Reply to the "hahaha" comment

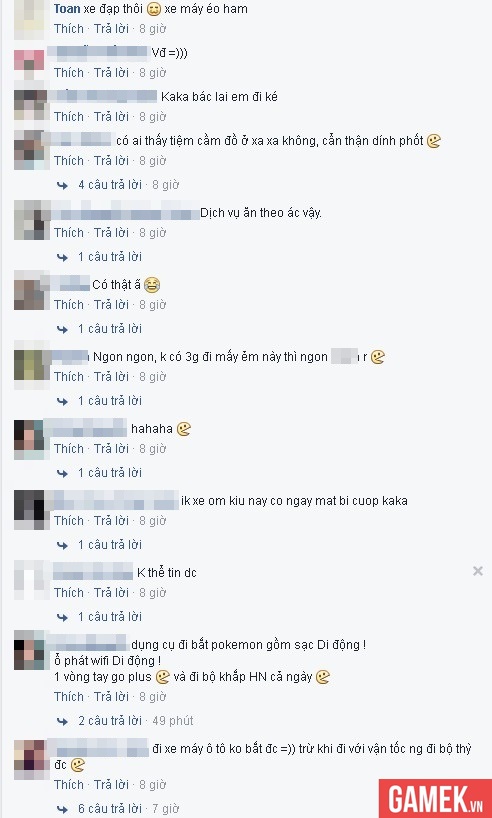(x=111, y=449)
